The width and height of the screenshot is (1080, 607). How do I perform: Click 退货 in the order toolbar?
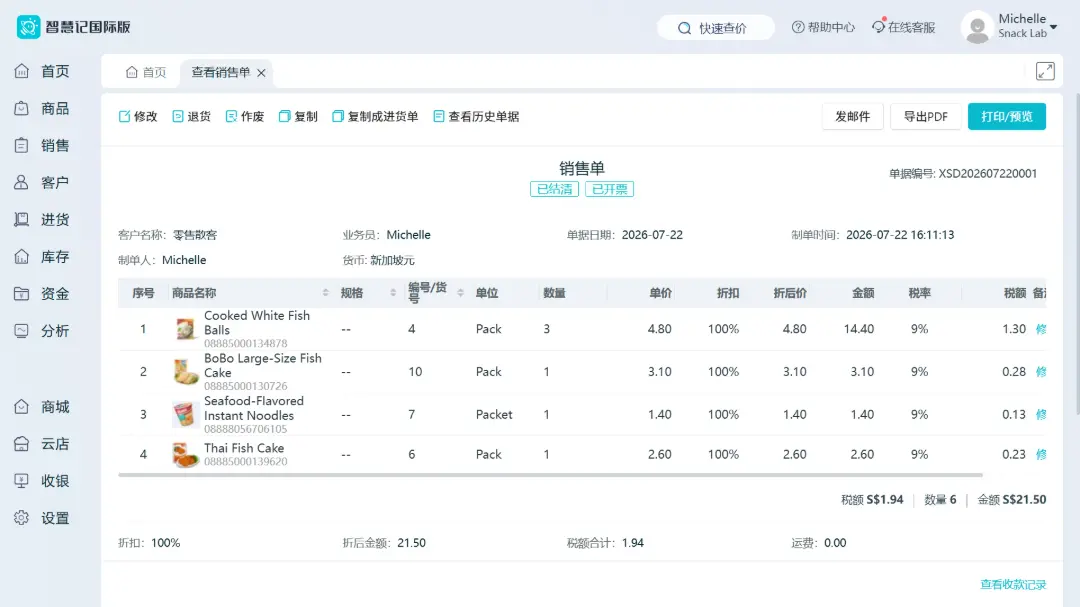tap(191, 116)
